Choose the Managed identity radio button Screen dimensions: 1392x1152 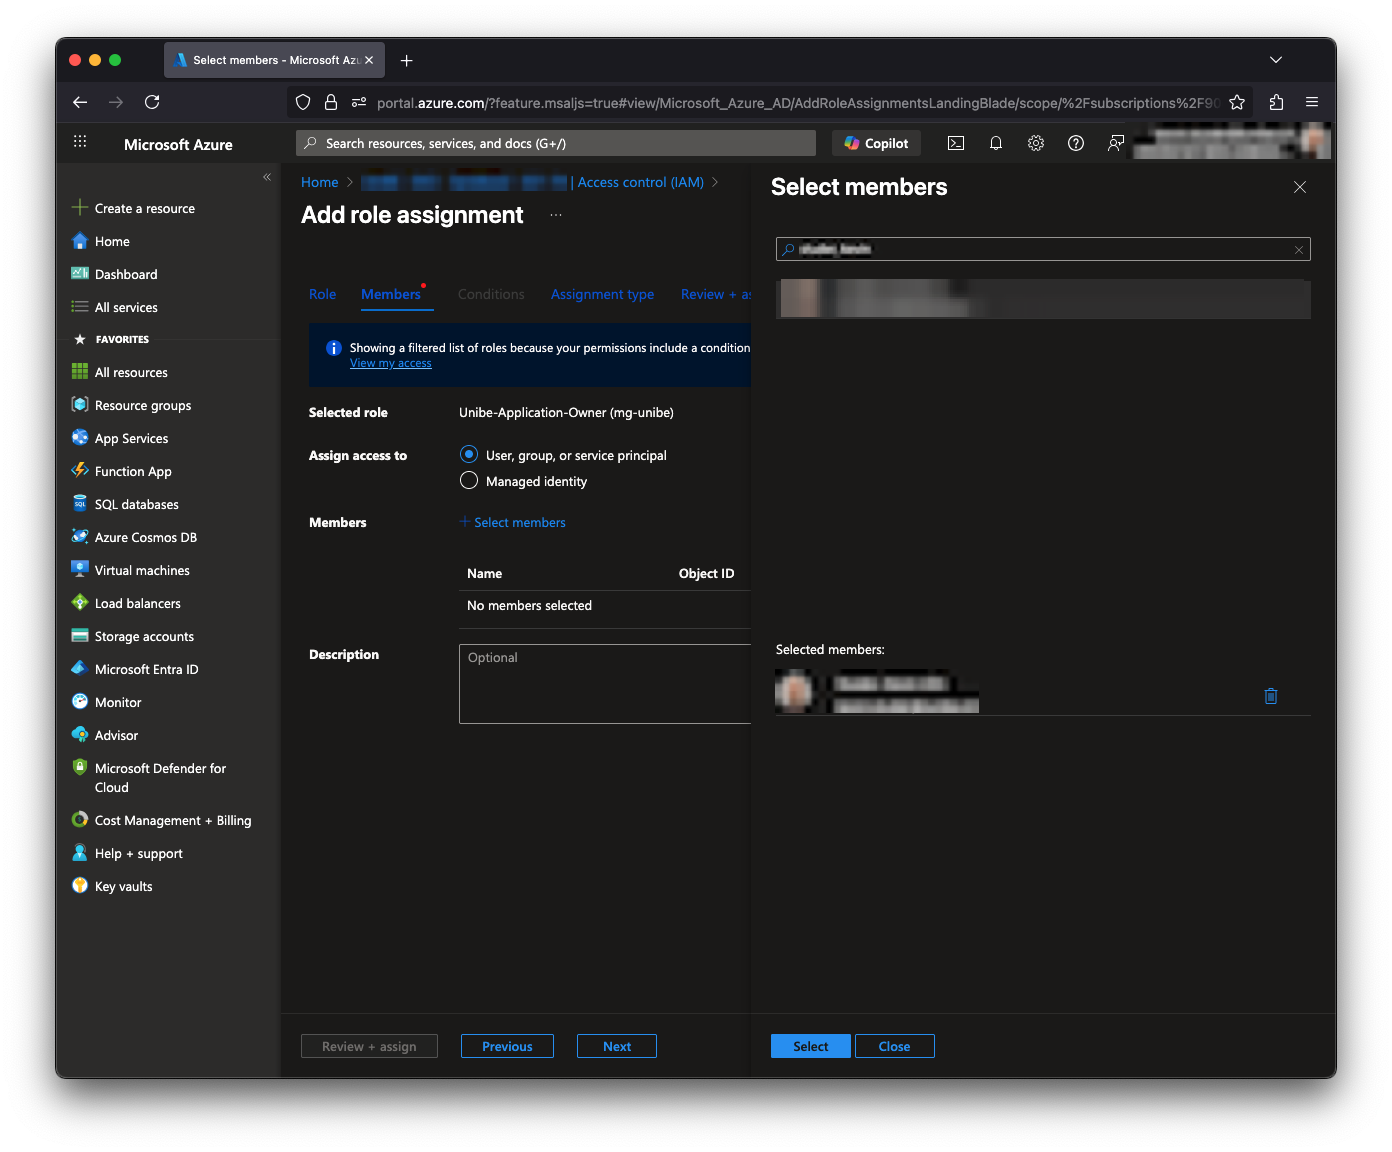click(x=469, y=481)
